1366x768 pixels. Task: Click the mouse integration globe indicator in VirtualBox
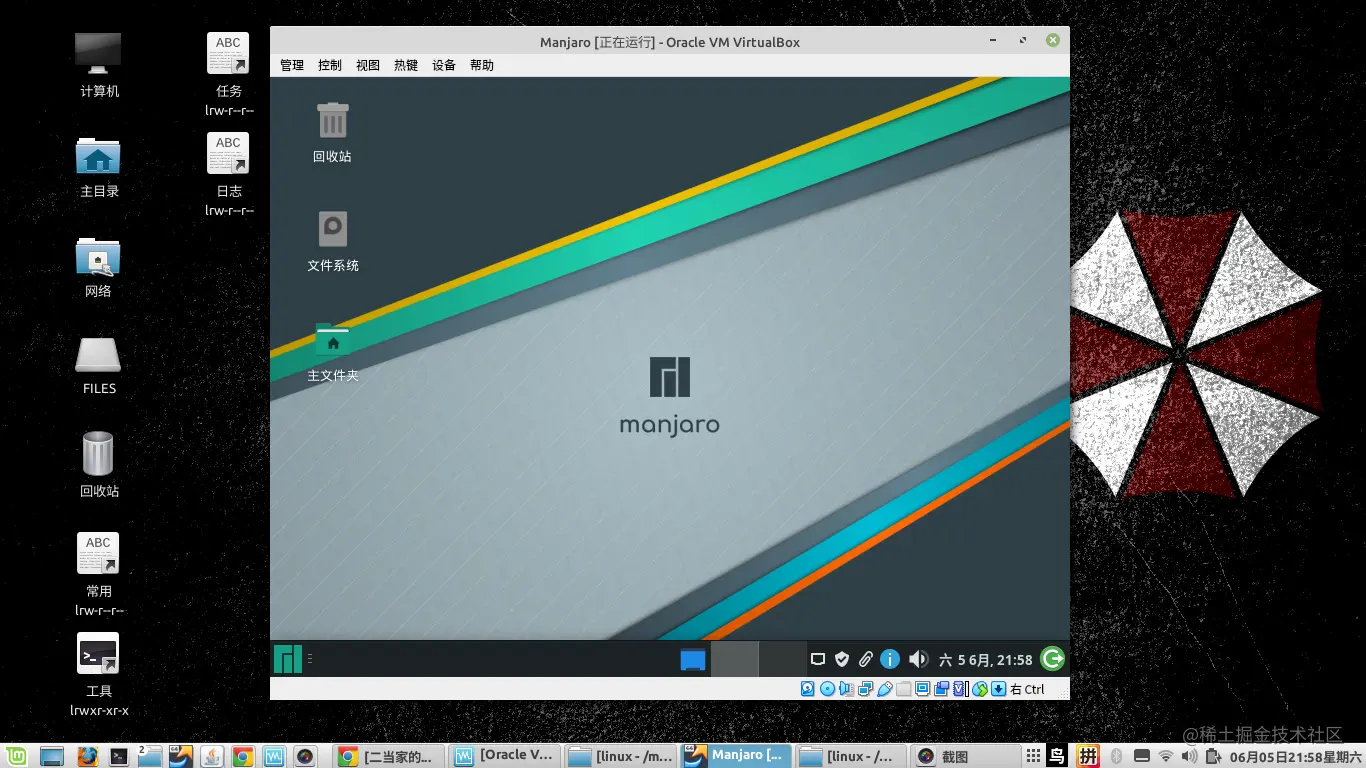point(980,689)
